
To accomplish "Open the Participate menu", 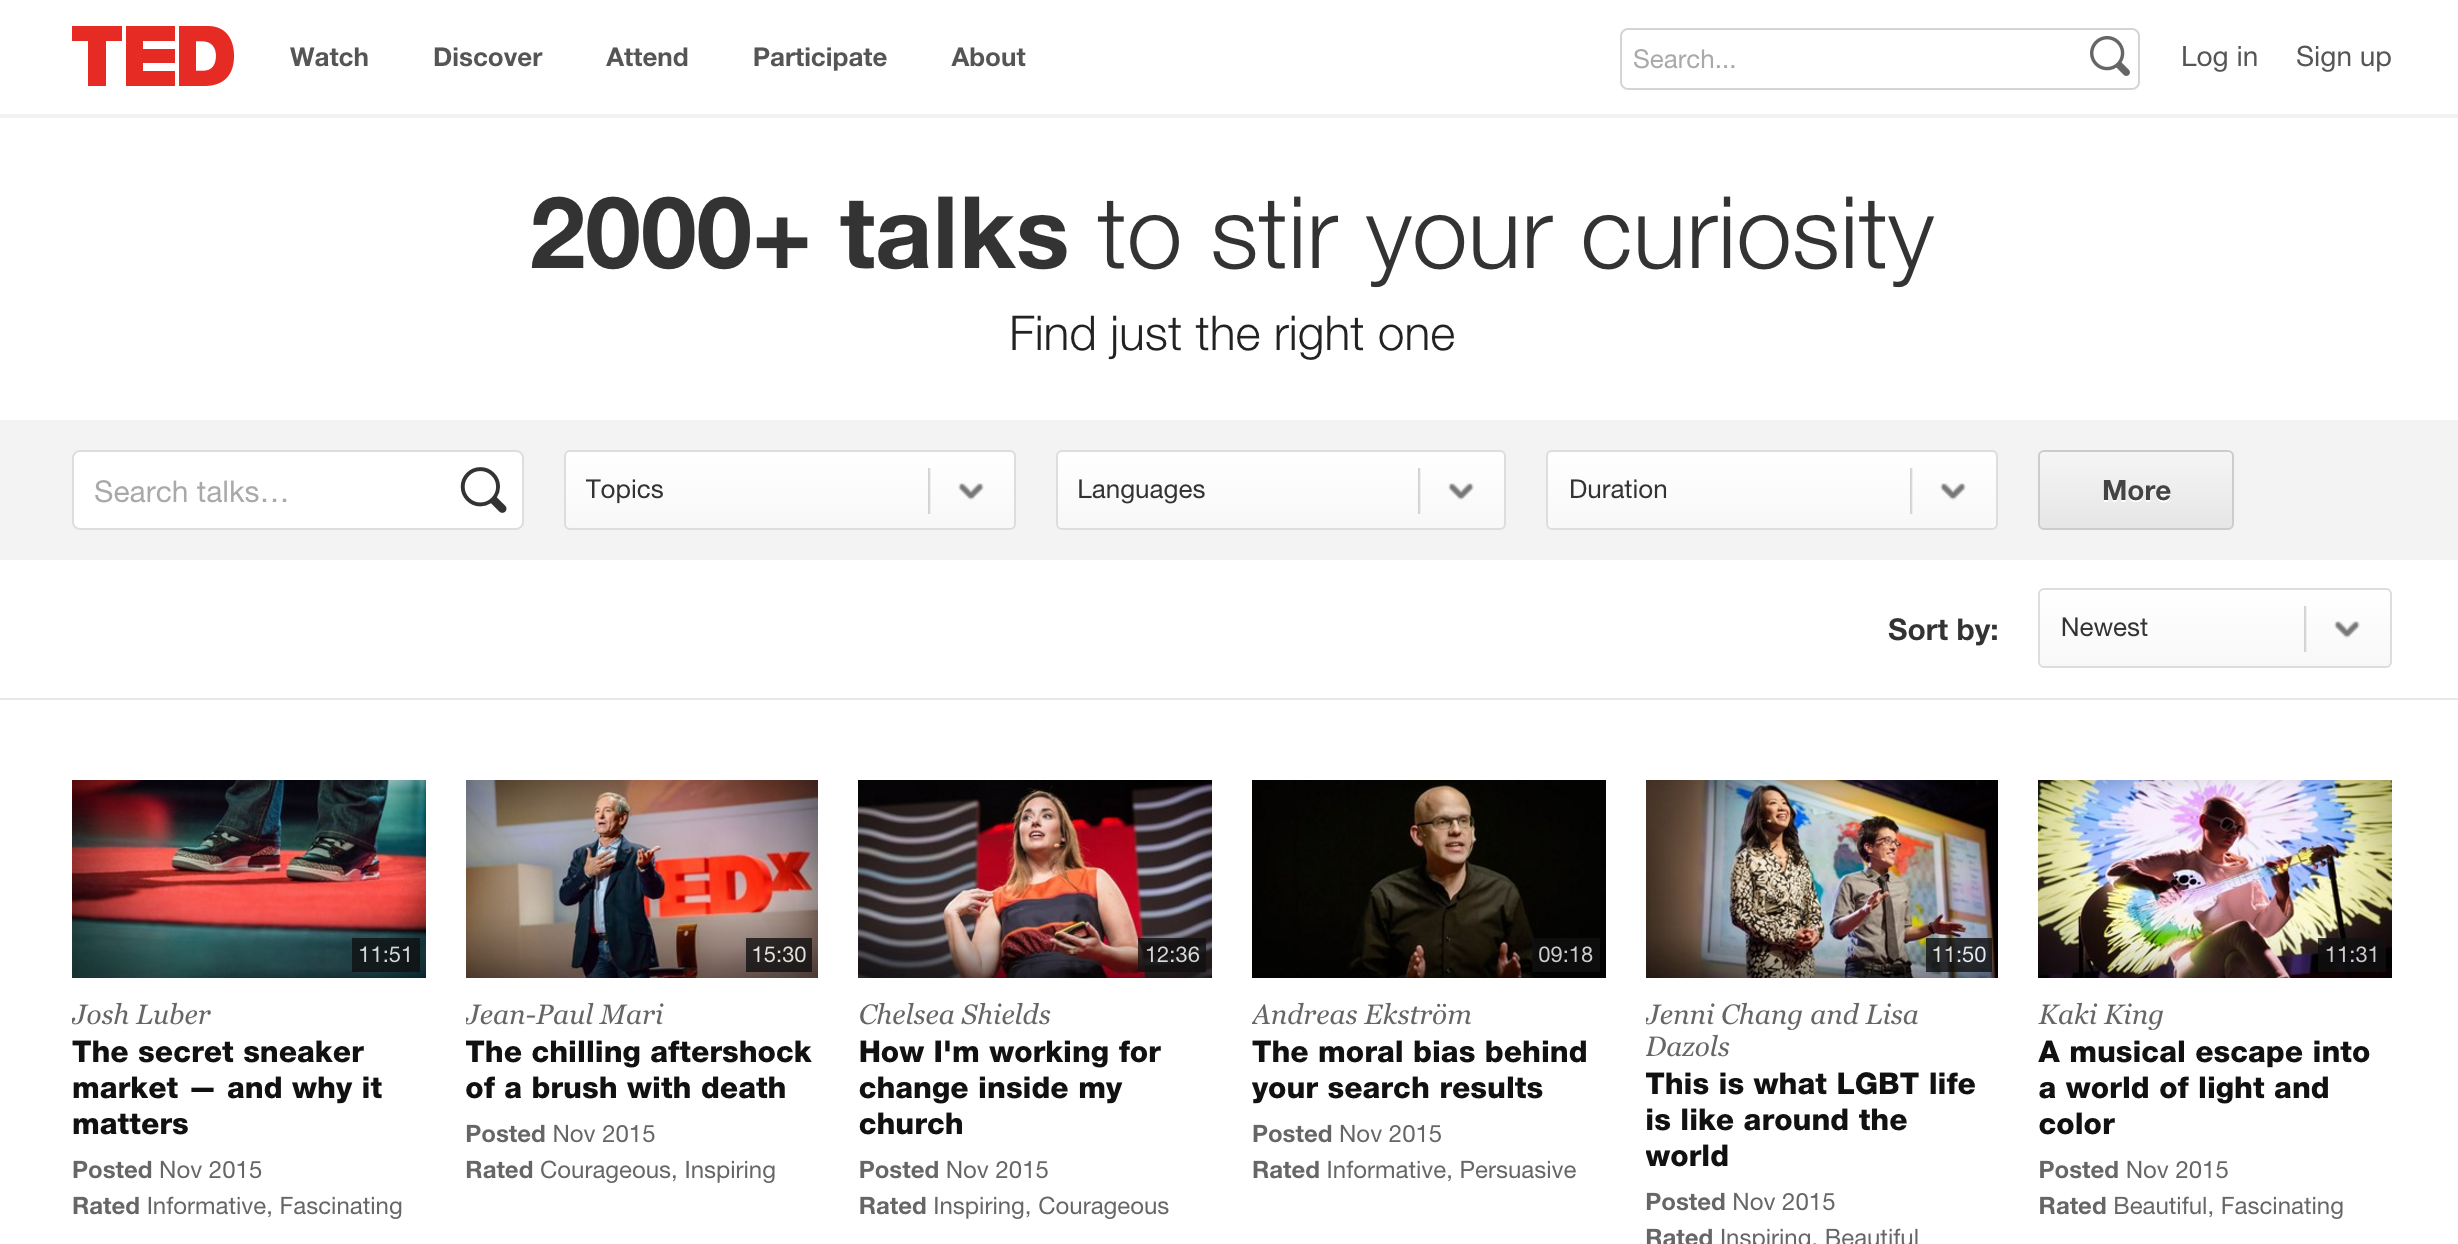I will tap(819, 57).
